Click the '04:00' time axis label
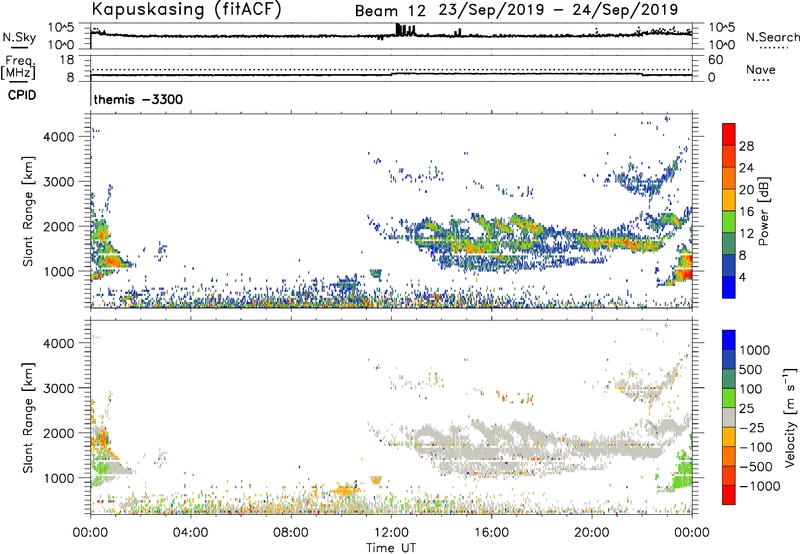 click(x=190, y=533)
